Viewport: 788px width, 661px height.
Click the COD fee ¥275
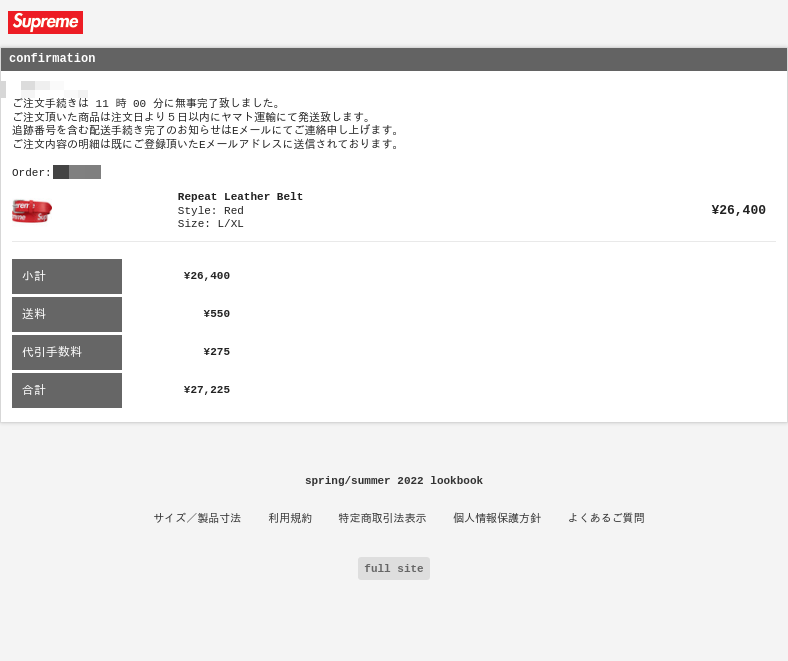click(x=217, y=352)
